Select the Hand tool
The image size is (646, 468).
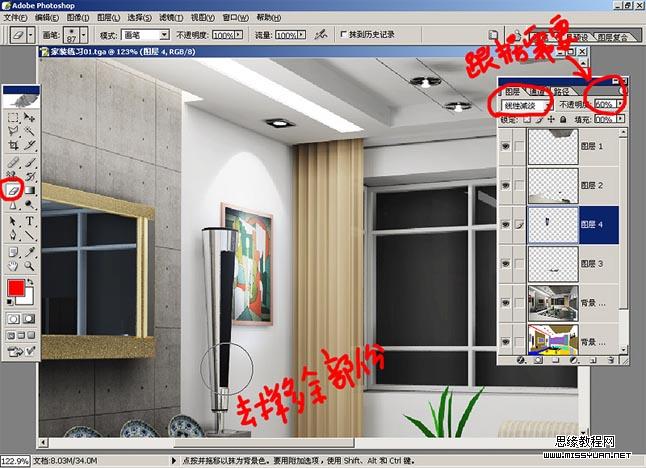14,266
